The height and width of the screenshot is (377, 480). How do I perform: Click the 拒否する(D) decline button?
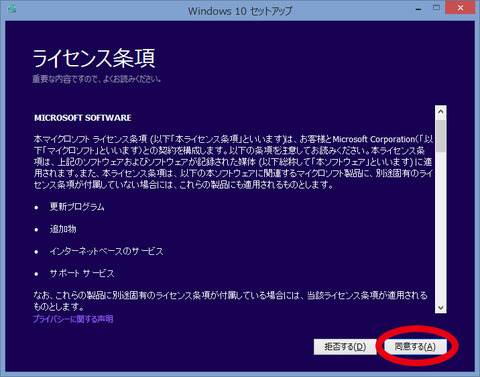pyautogui.click(x=345, y=347)
